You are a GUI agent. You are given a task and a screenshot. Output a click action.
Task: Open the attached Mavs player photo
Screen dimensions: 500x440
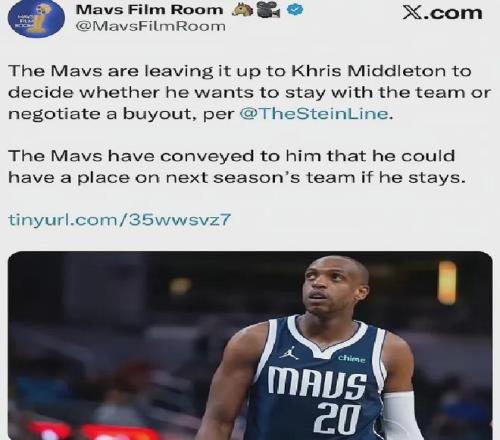click(x=250, y=346)
